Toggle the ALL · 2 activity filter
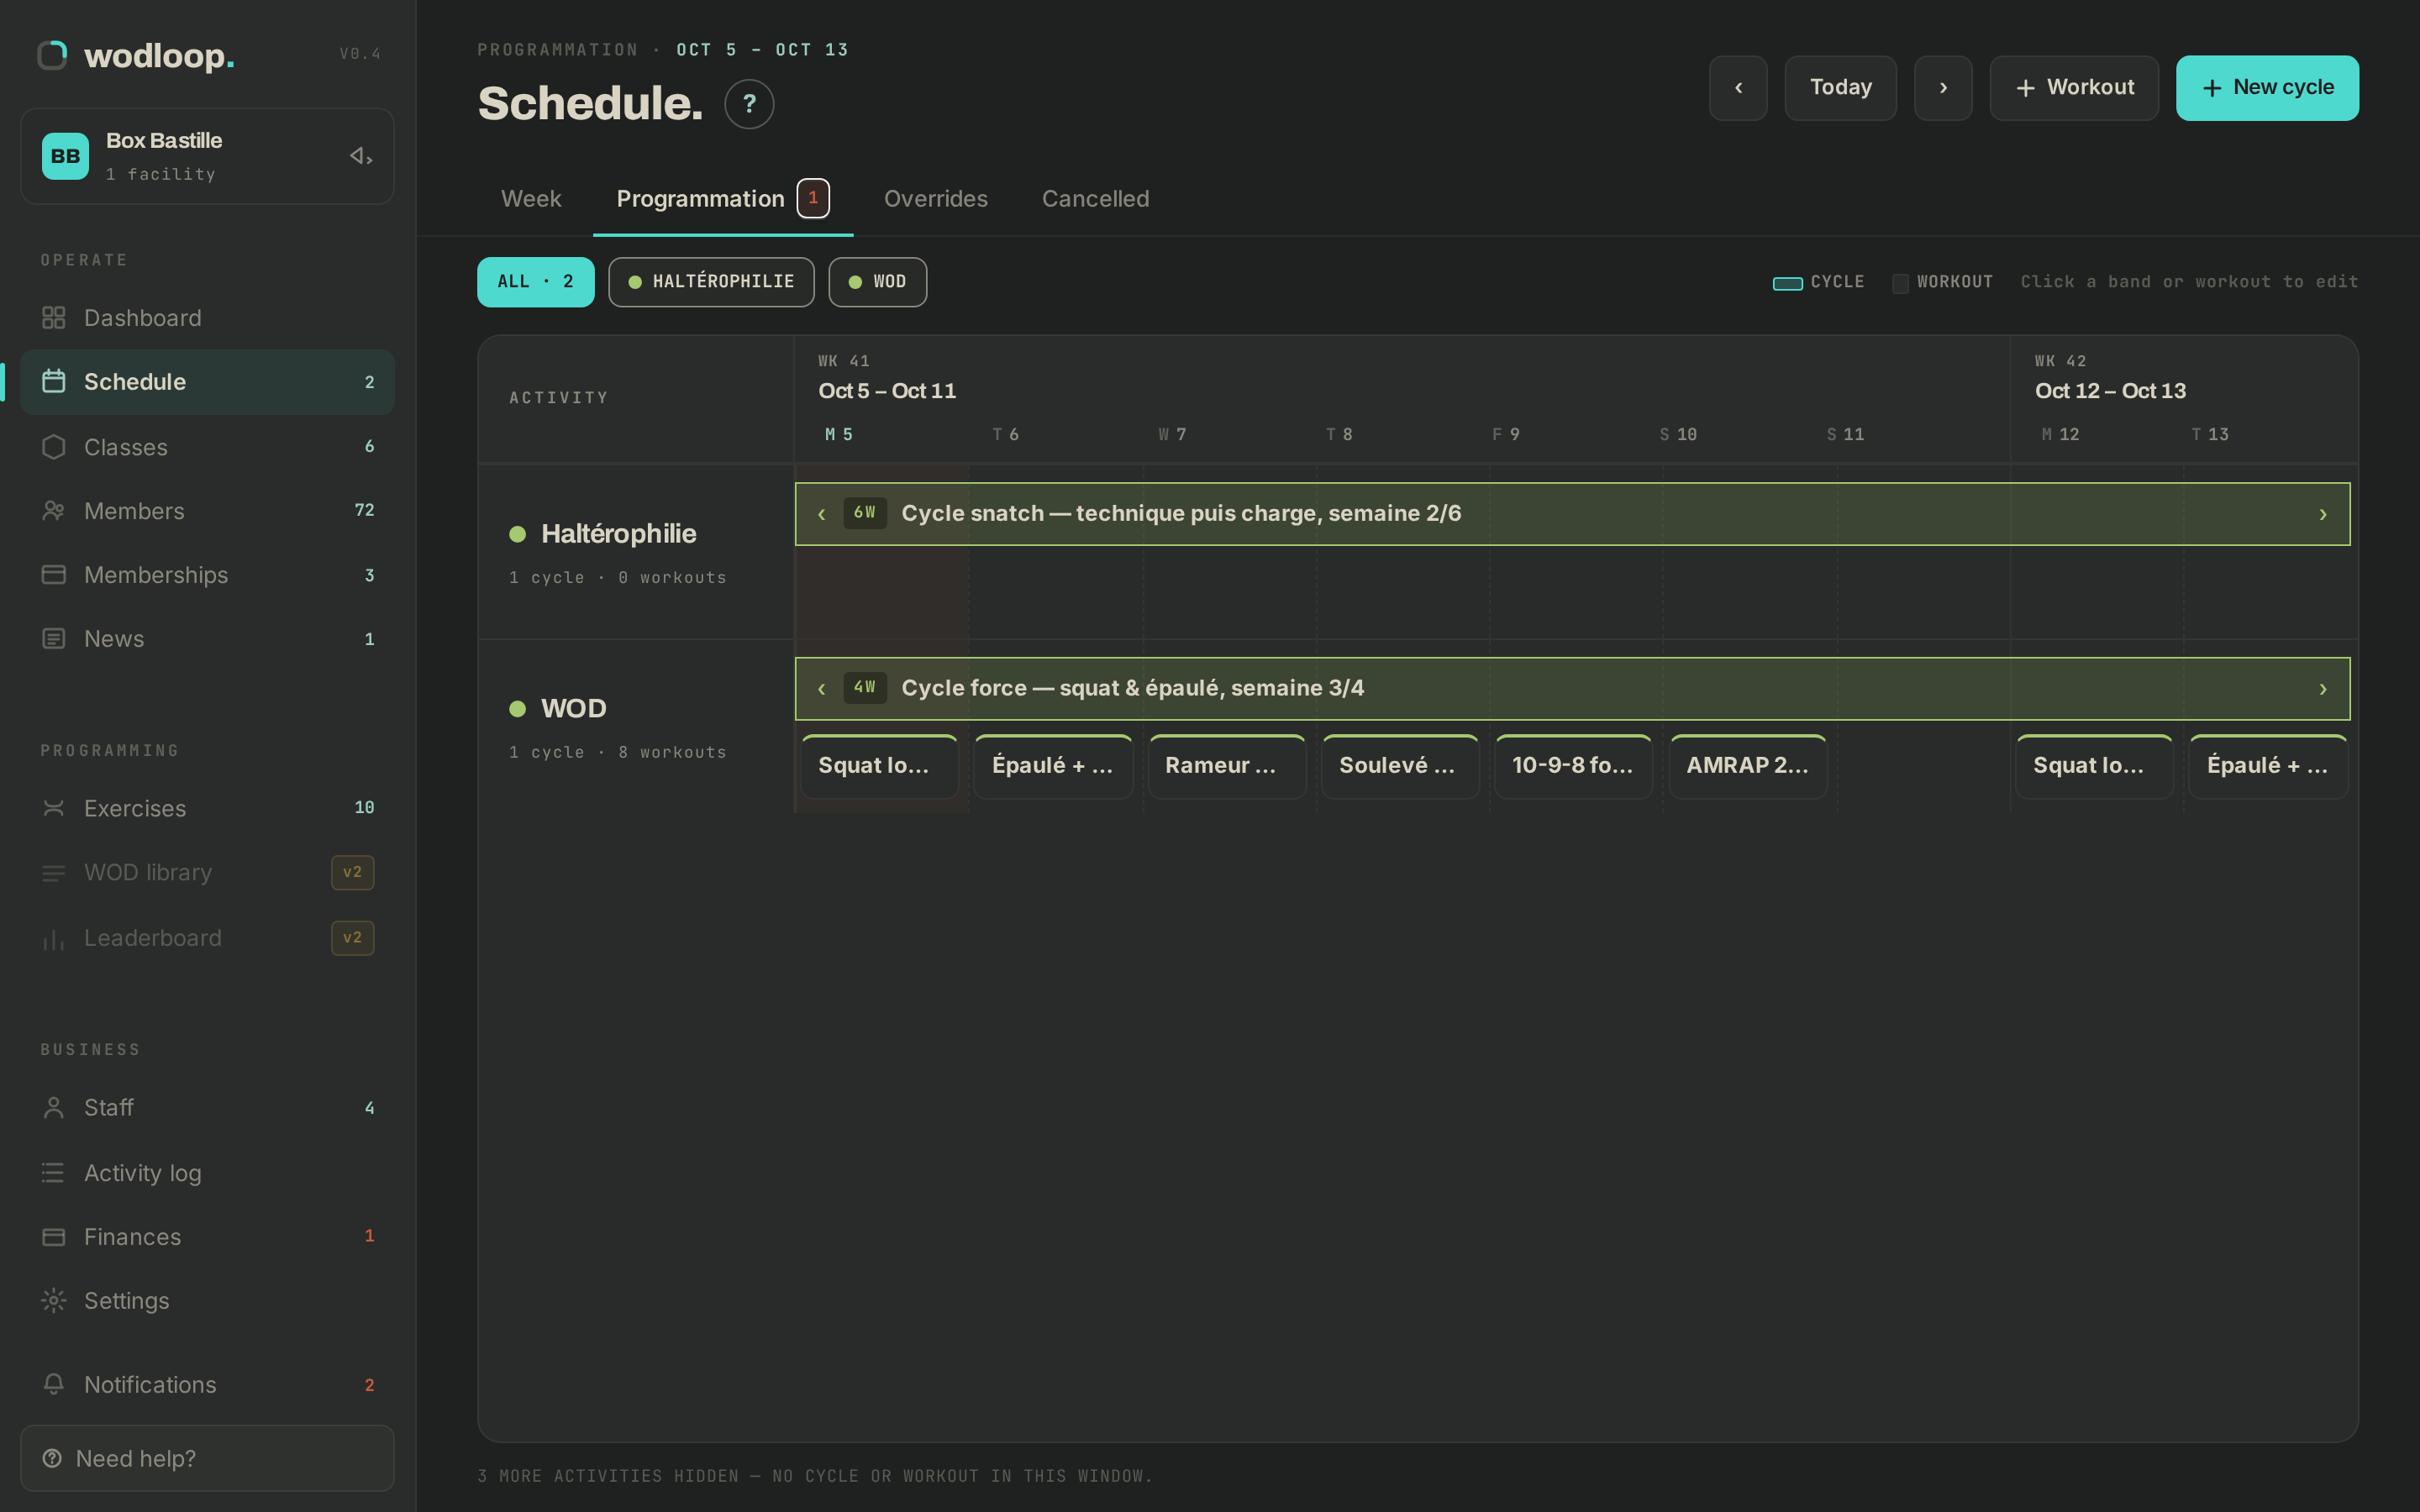 coord(536,282)
